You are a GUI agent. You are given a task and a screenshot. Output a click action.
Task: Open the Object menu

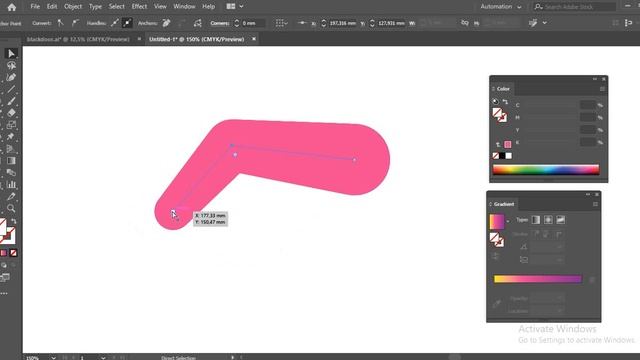(x=73, y=7)
